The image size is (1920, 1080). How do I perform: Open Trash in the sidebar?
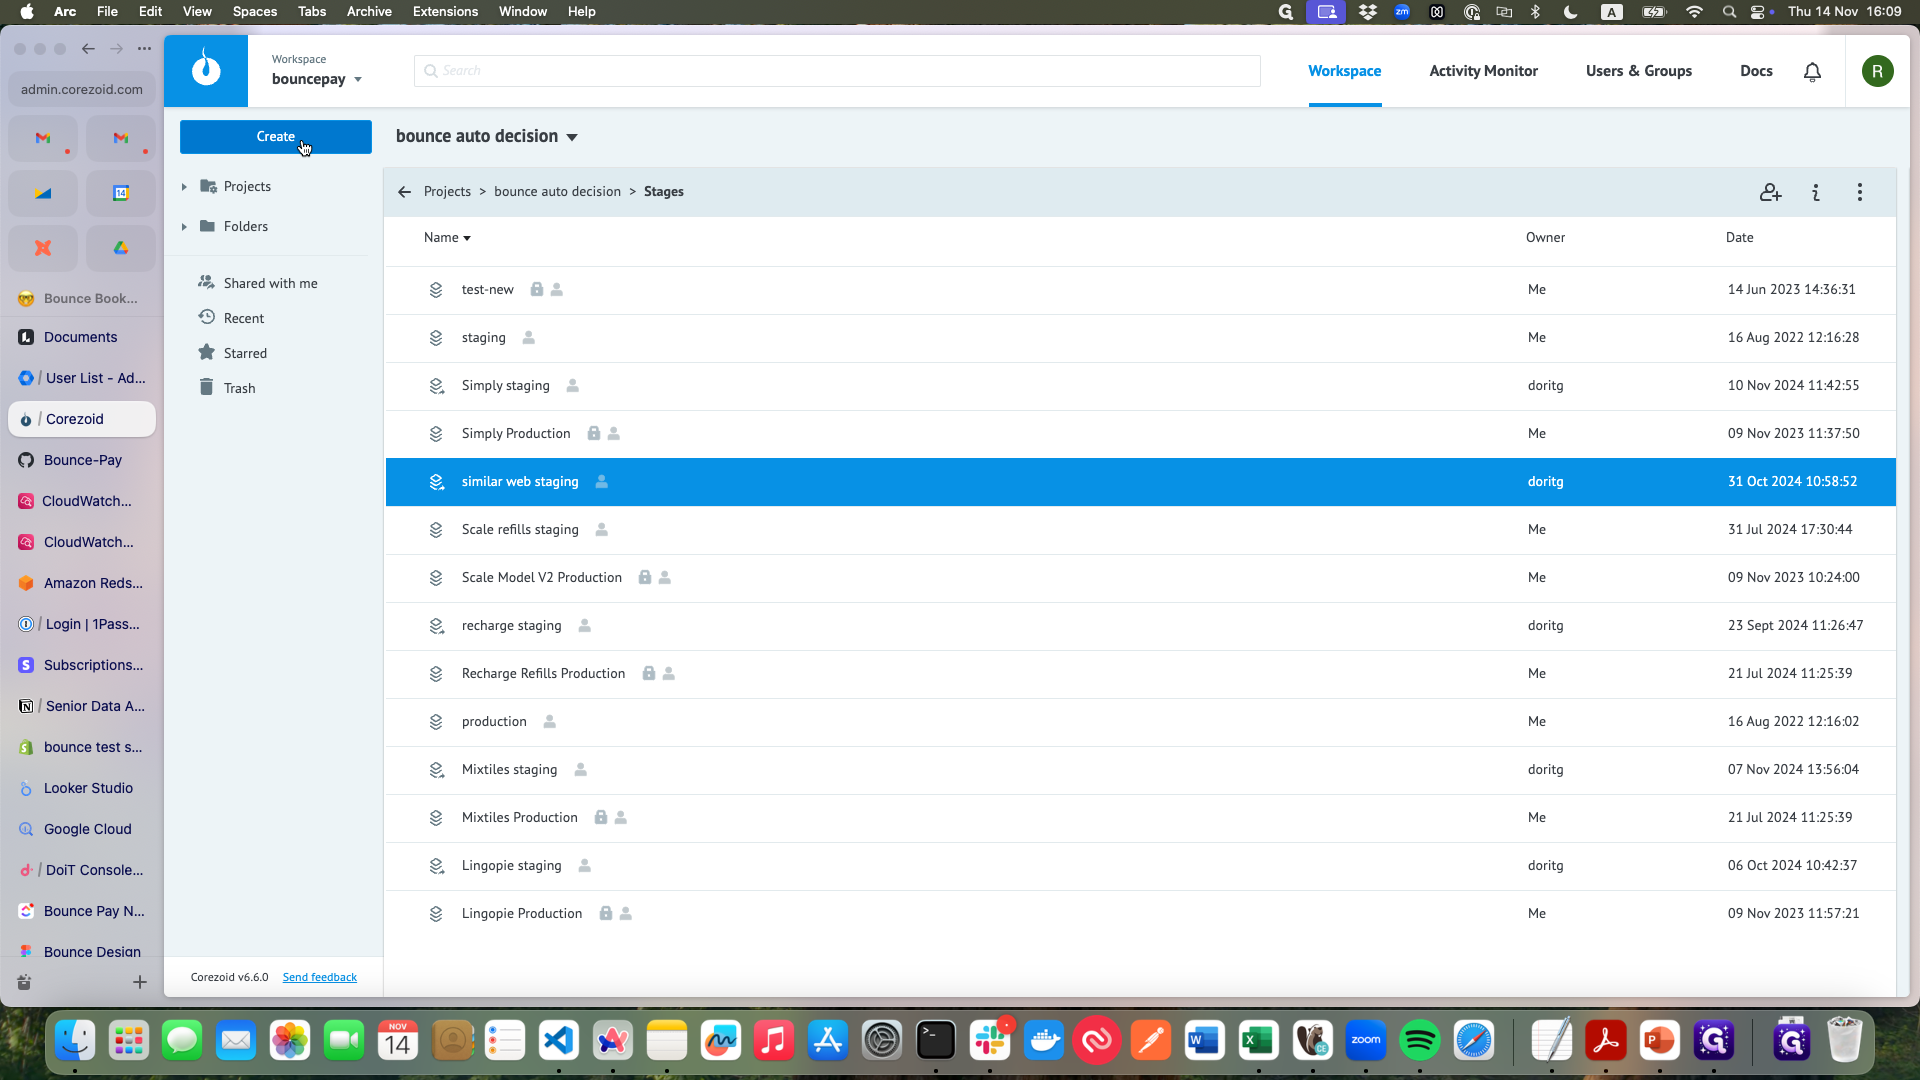coord(239,388)
